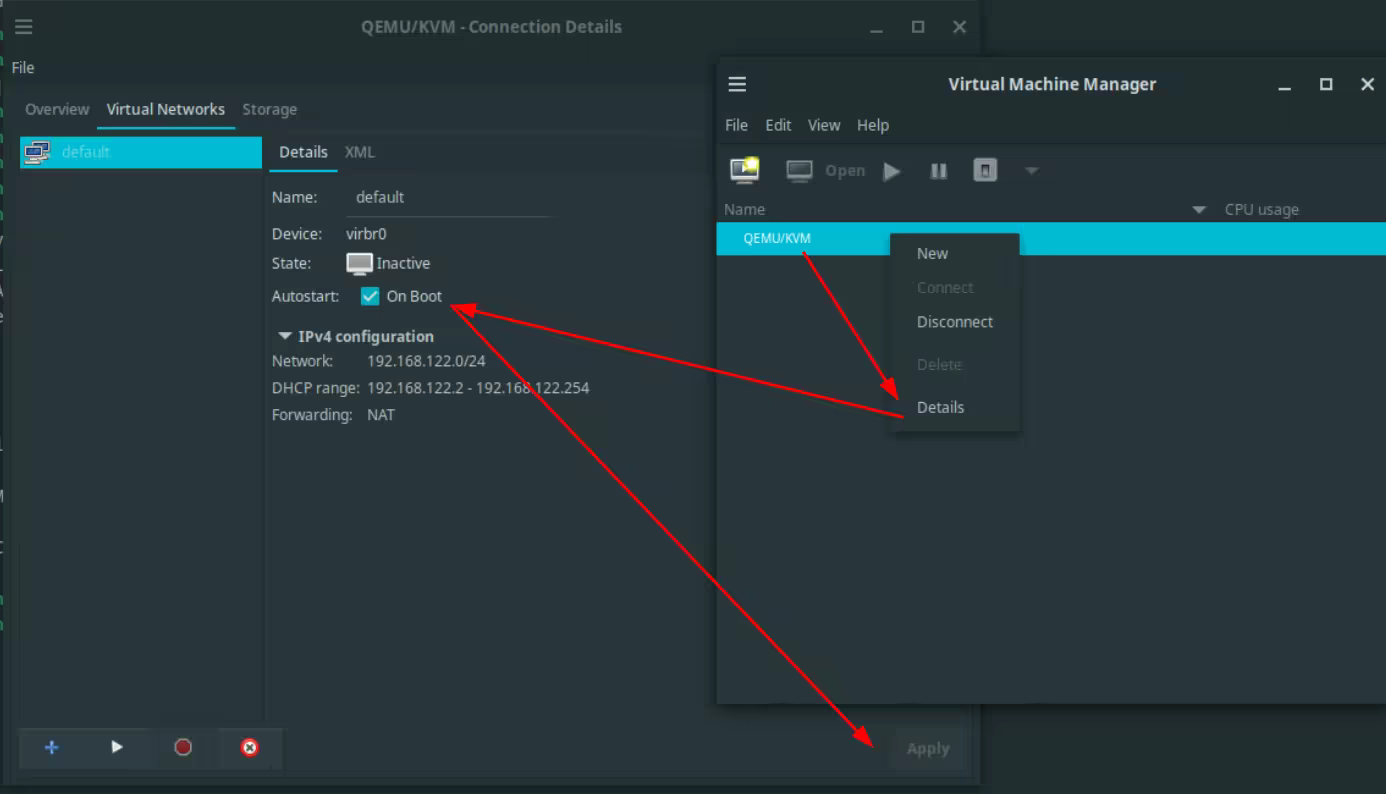Click the add network plus icon
This screenshot has height=794, width=1386.
(52, 747)
